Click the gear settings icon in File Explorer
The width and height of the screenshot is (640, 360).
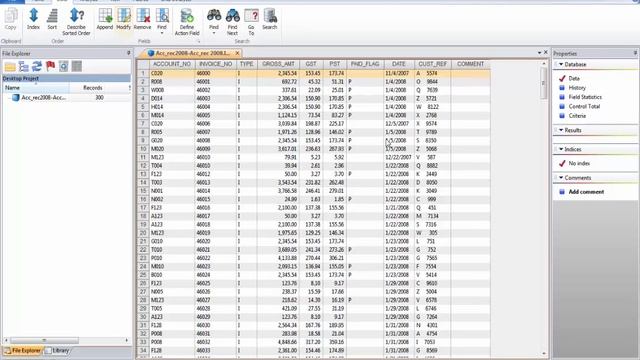point(64,66)
